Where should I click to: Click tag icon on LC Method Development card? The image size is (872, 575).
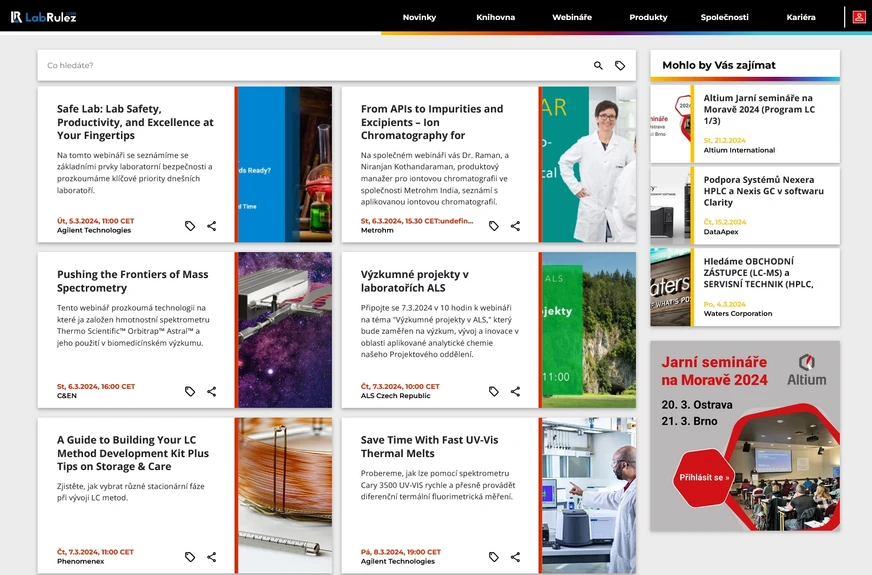[190, 557]
